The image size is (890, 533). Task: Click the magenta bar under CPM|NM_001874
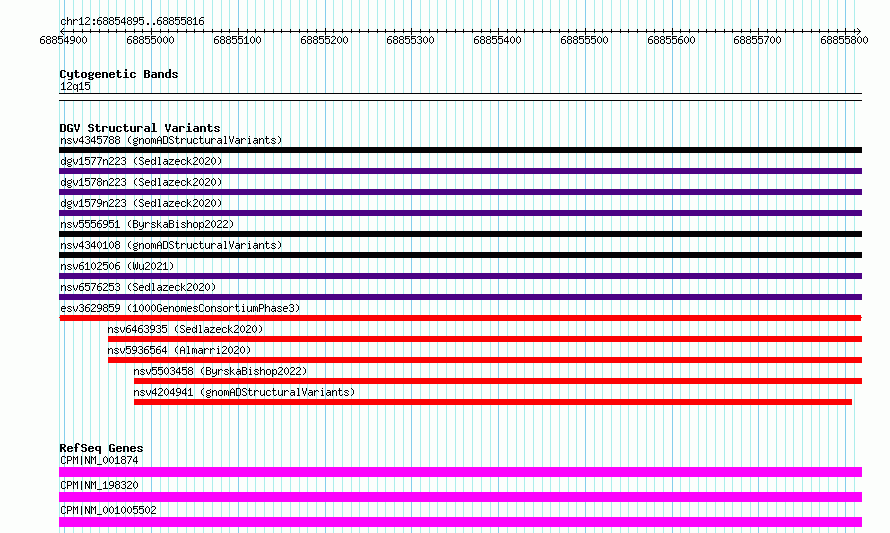[460, 472]
